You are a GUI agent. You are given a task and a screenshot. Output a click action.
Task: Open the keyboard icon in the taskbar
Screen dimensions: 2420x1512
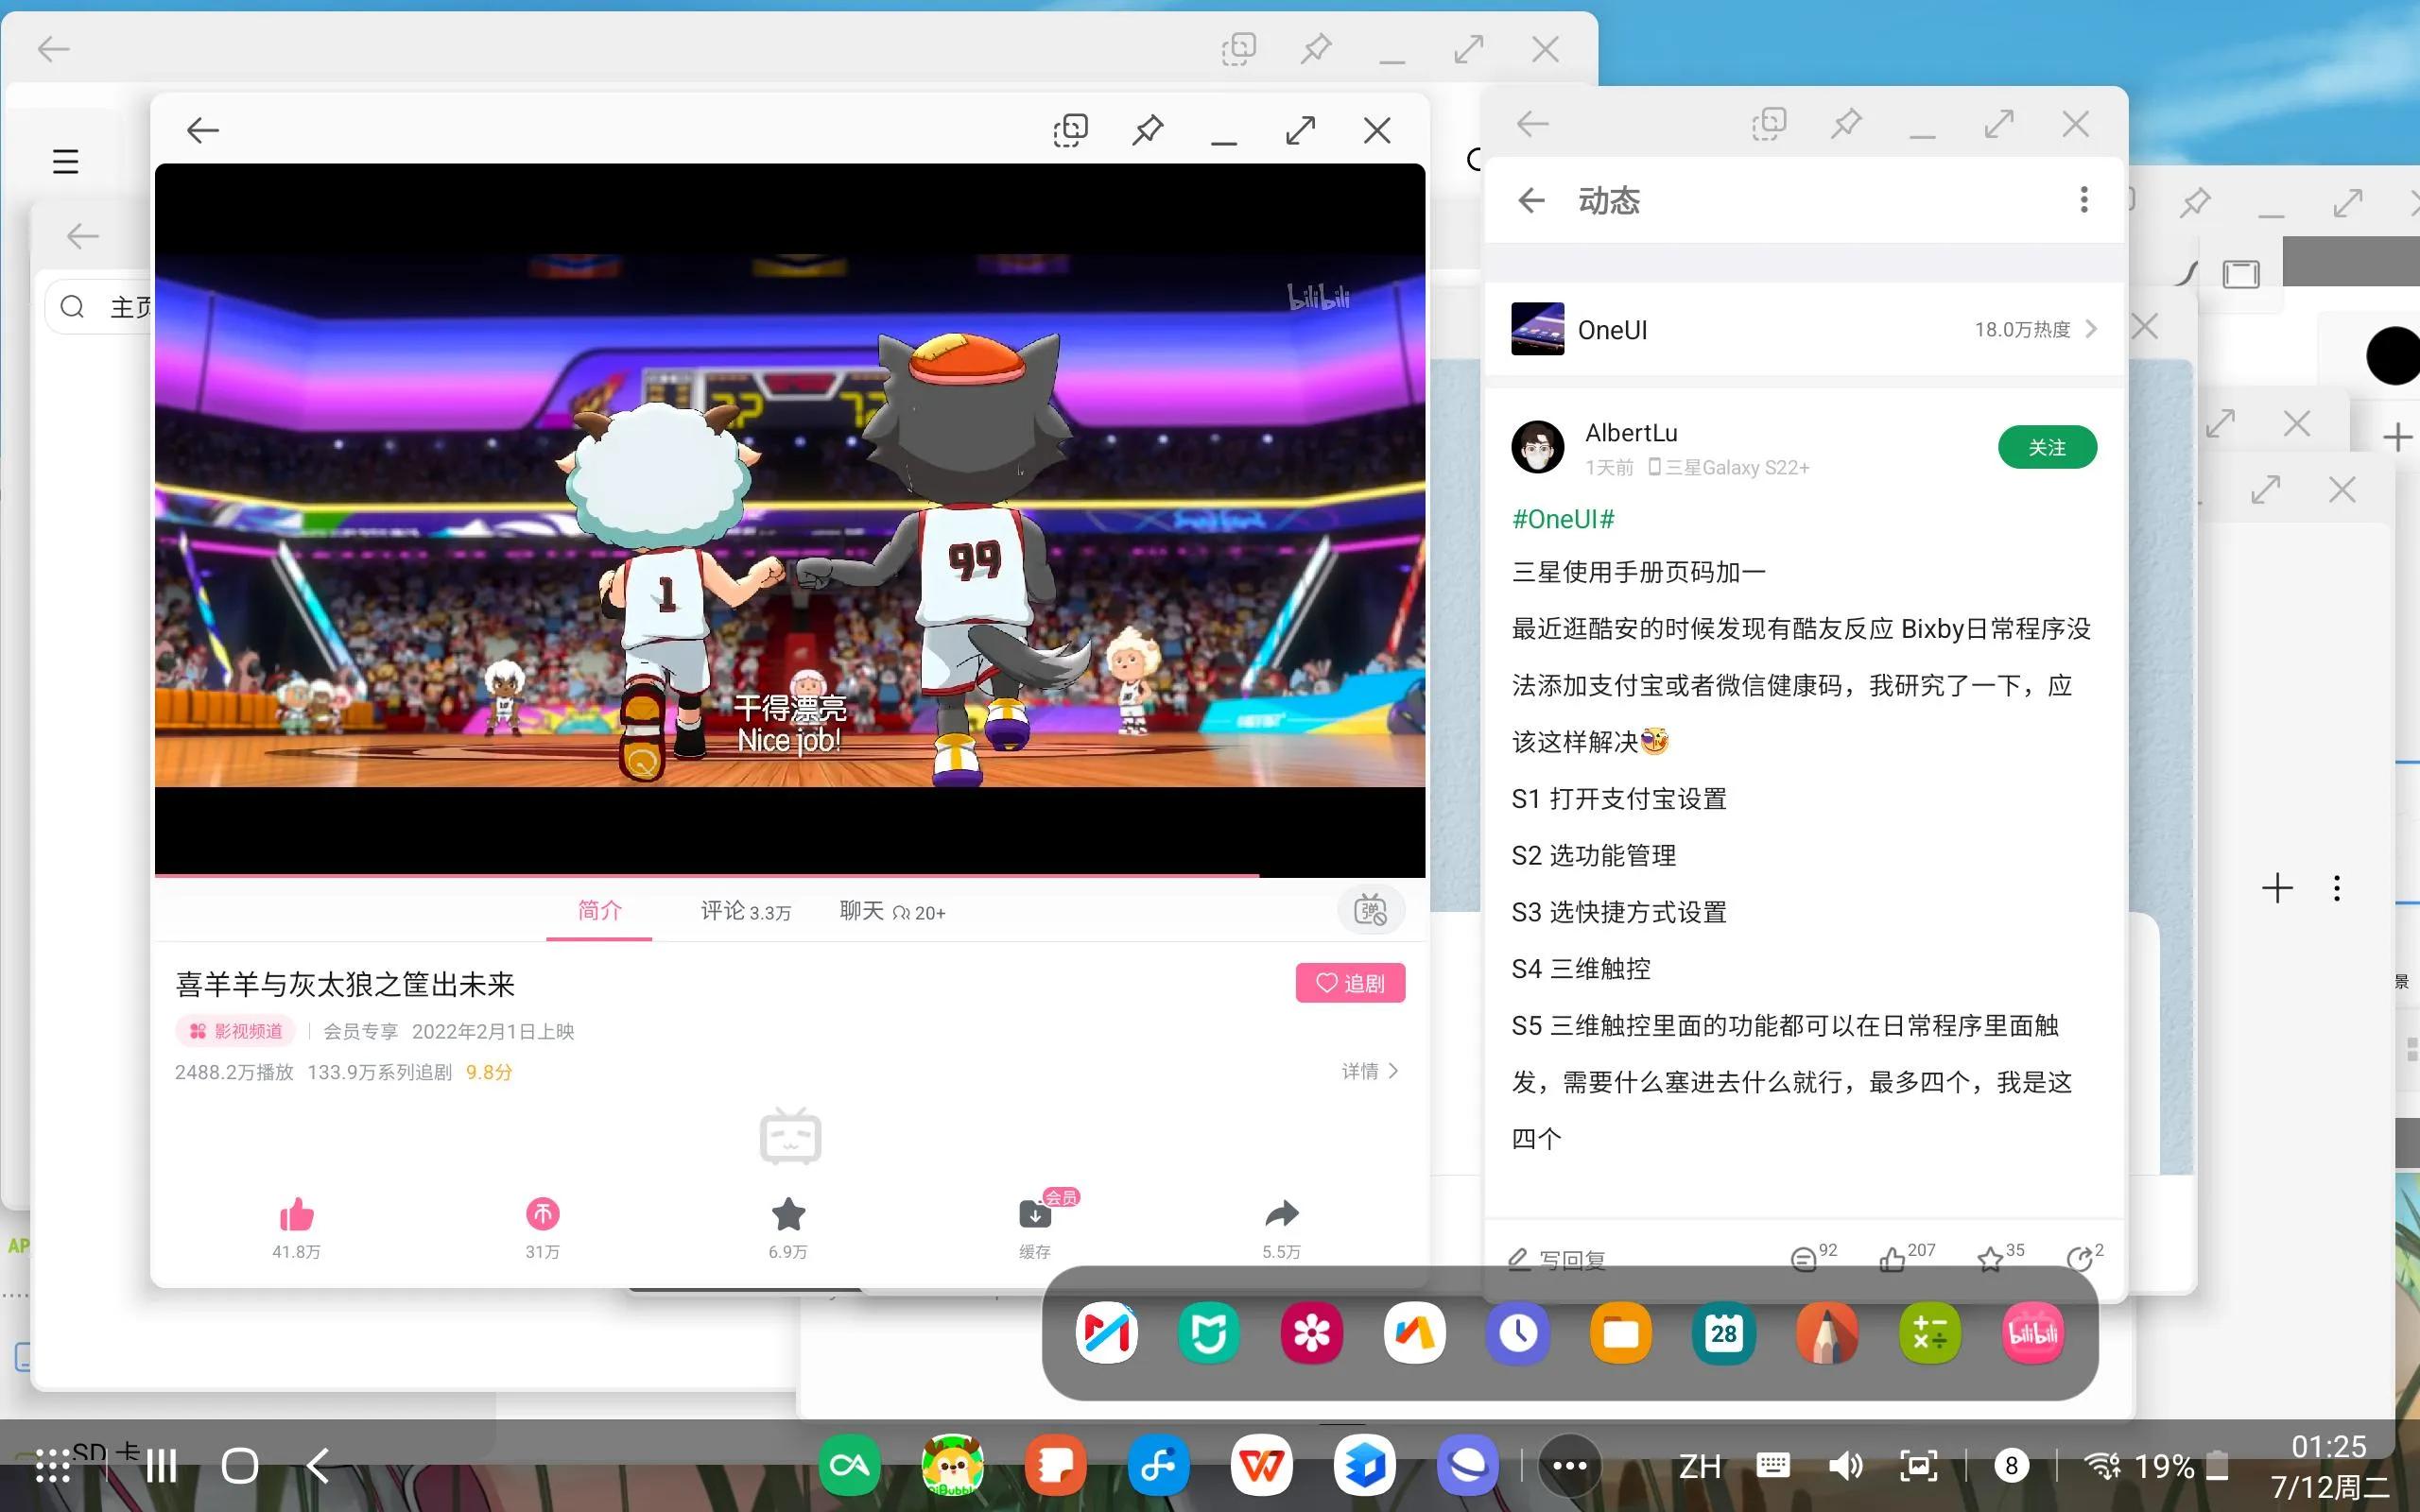pos(1772,1466)
